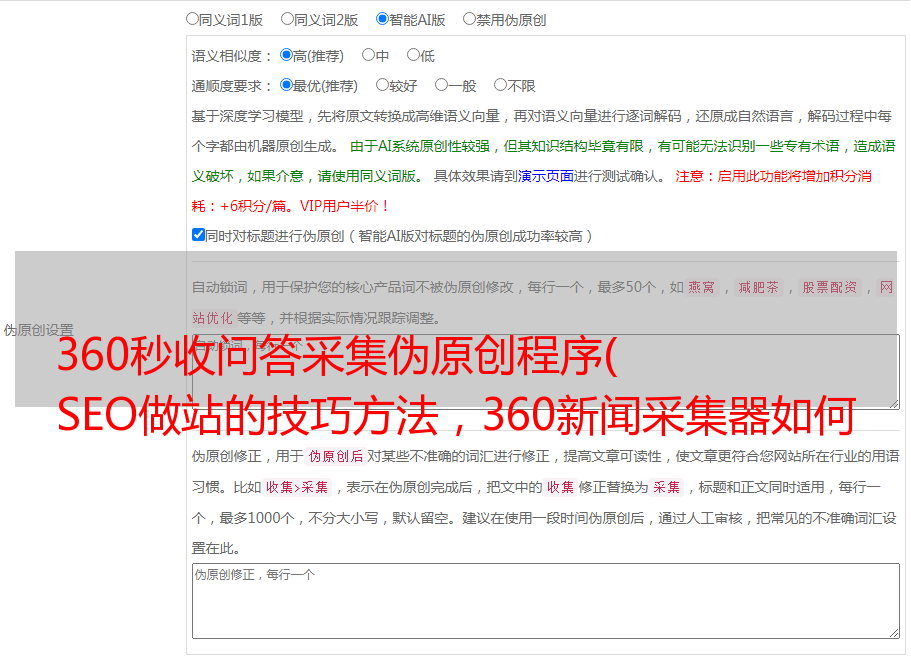Click the 减肥茶 example keyword tag
This screenshot has width=911, height=658.
click(758, 287)
